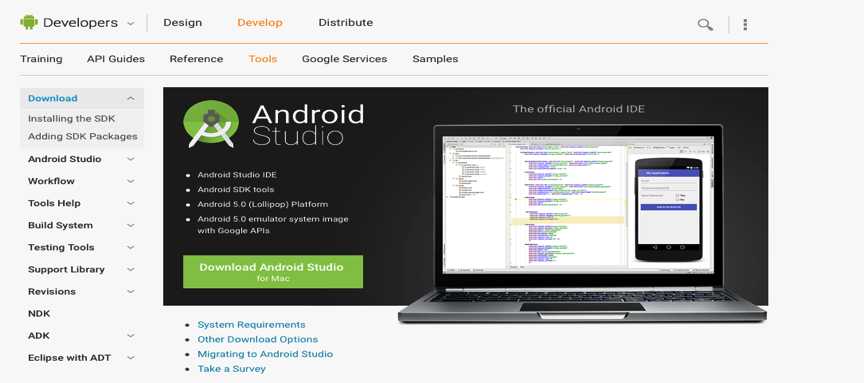Image resolution: width=864 pixels, height=383 pixels.
Task: Click the Download Android Studio button
Action: 273,272
